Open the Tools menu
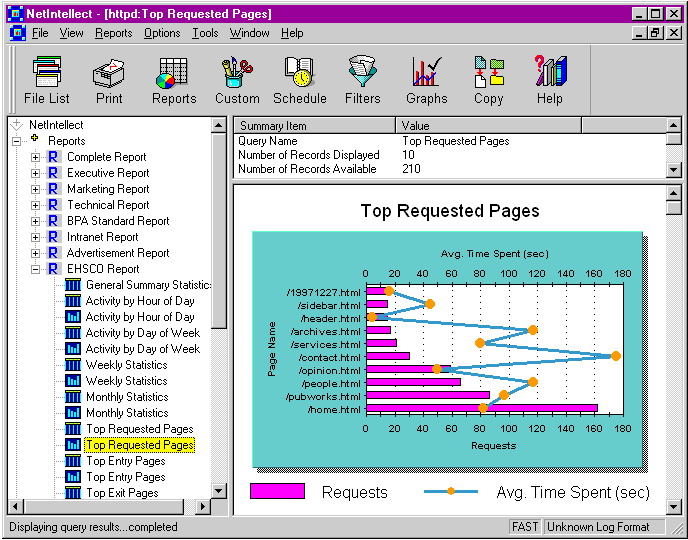This screenshot has width=688, height=540. 205,33
